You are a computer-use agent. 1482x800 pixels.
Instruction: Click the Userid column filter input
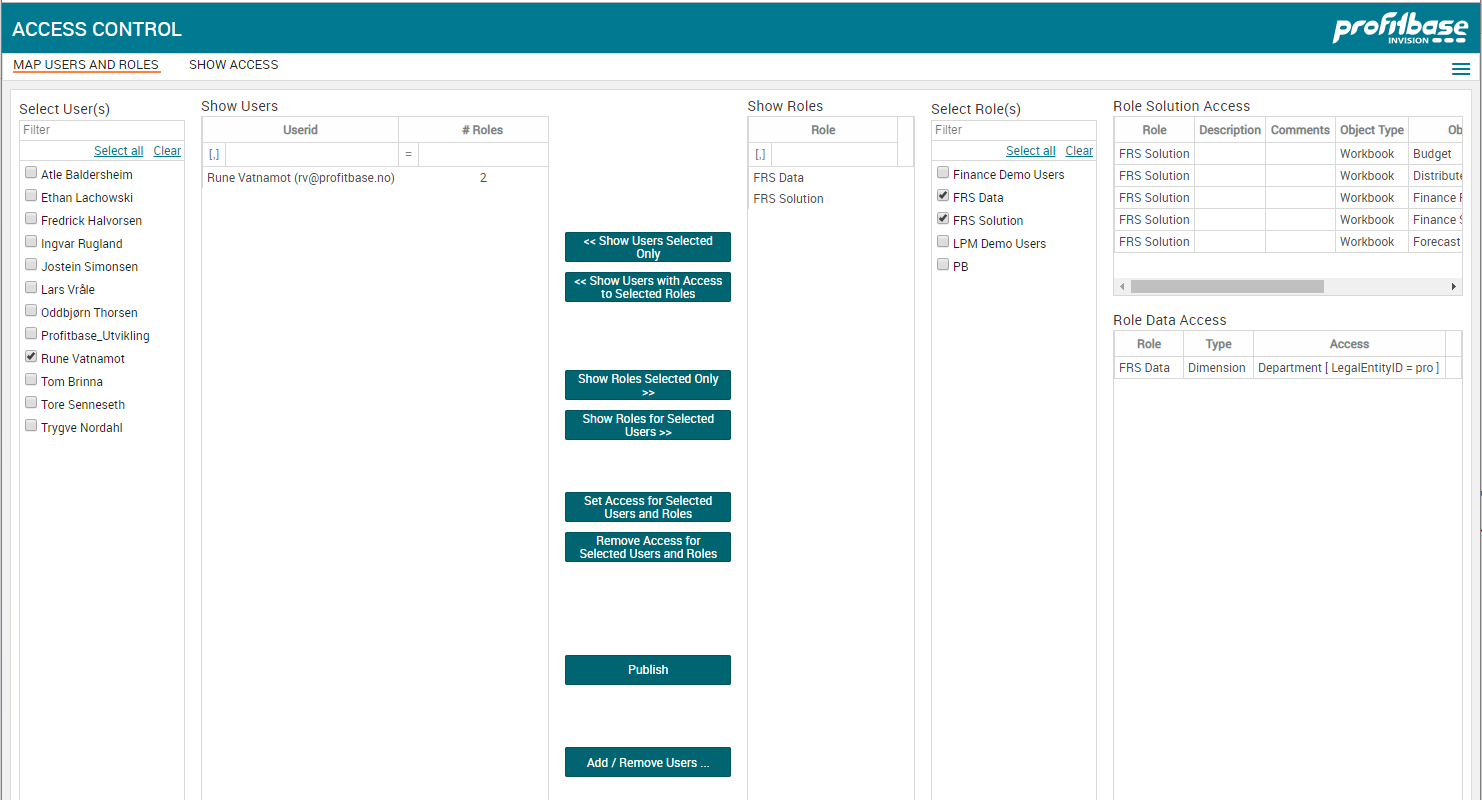(x=312, y=154)
